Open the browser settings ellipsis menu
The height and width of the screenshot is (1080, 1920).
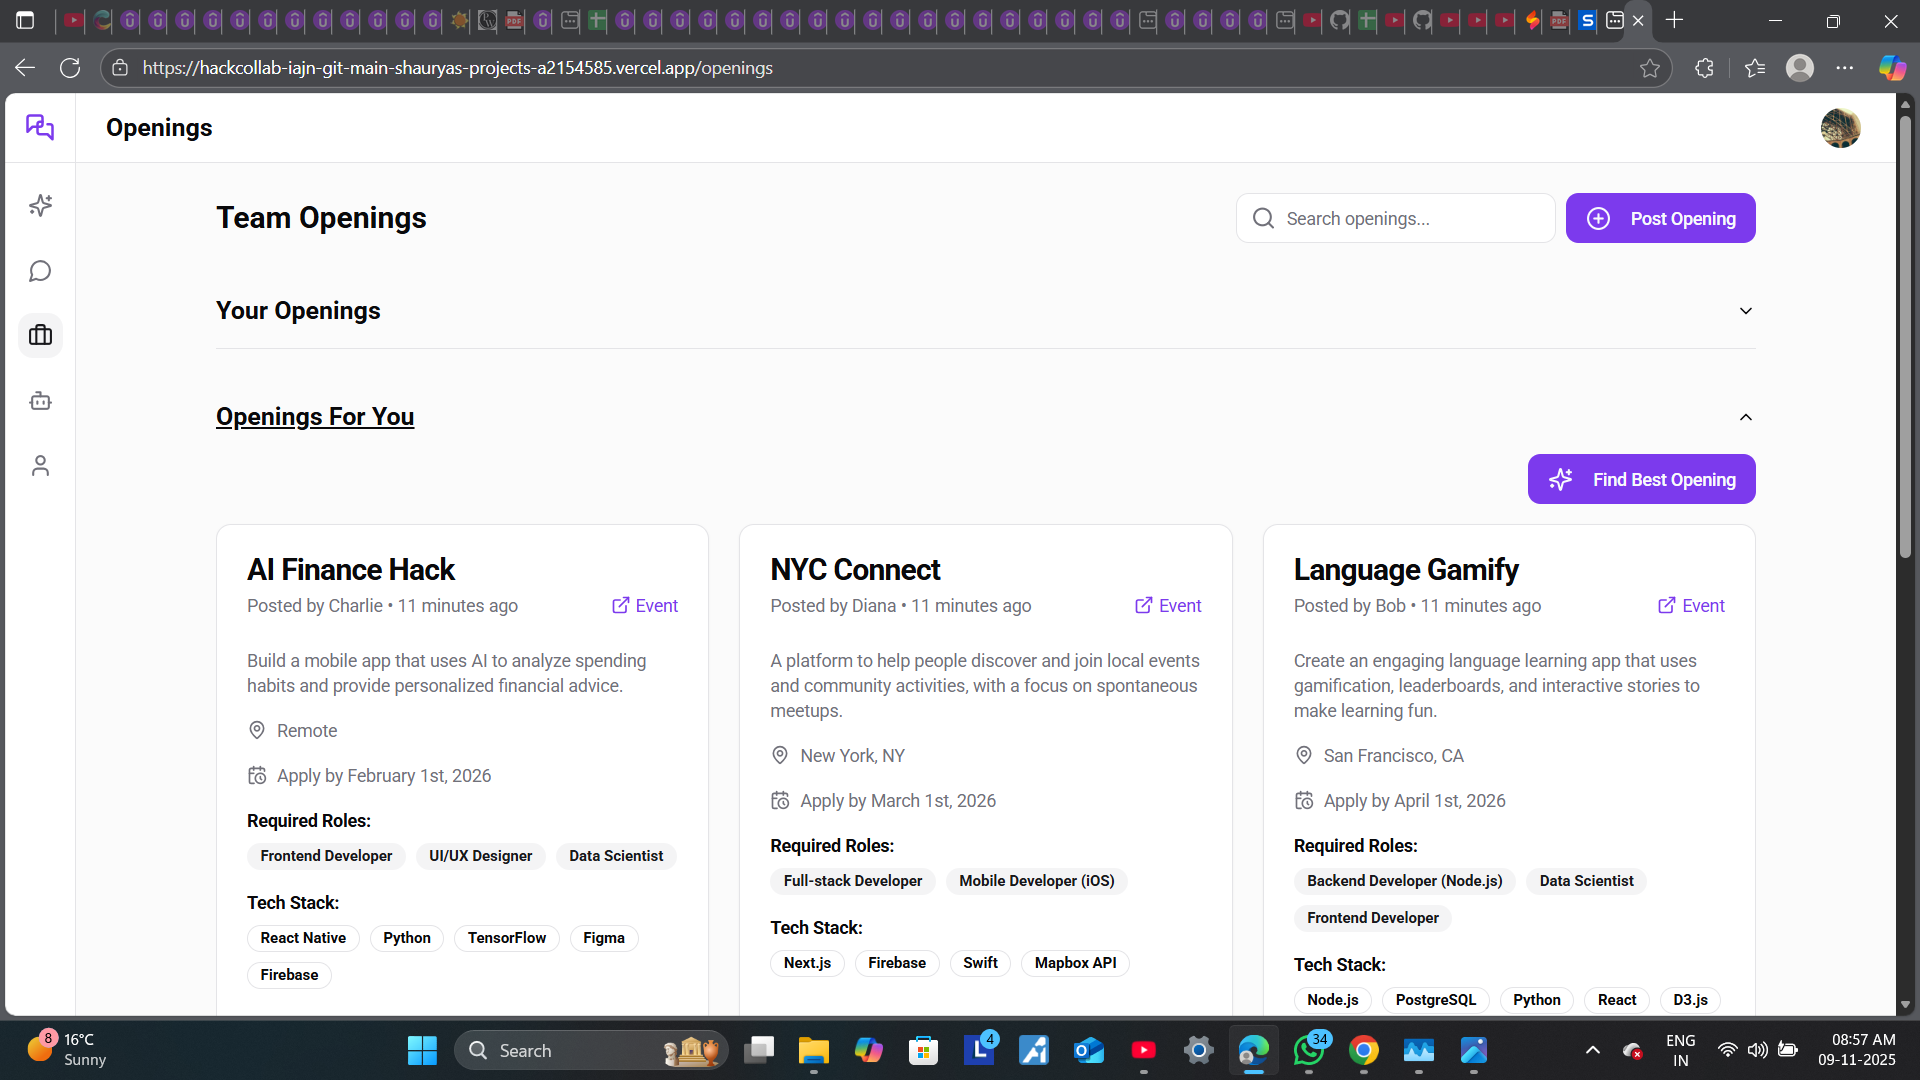(x=1847, y=67)
